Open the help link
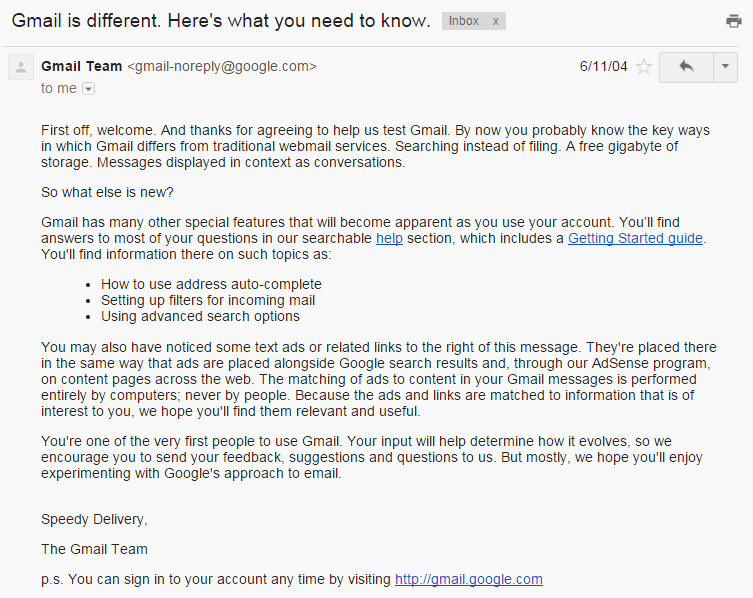This screenshot has width=753, height=598. coord(389,238)
